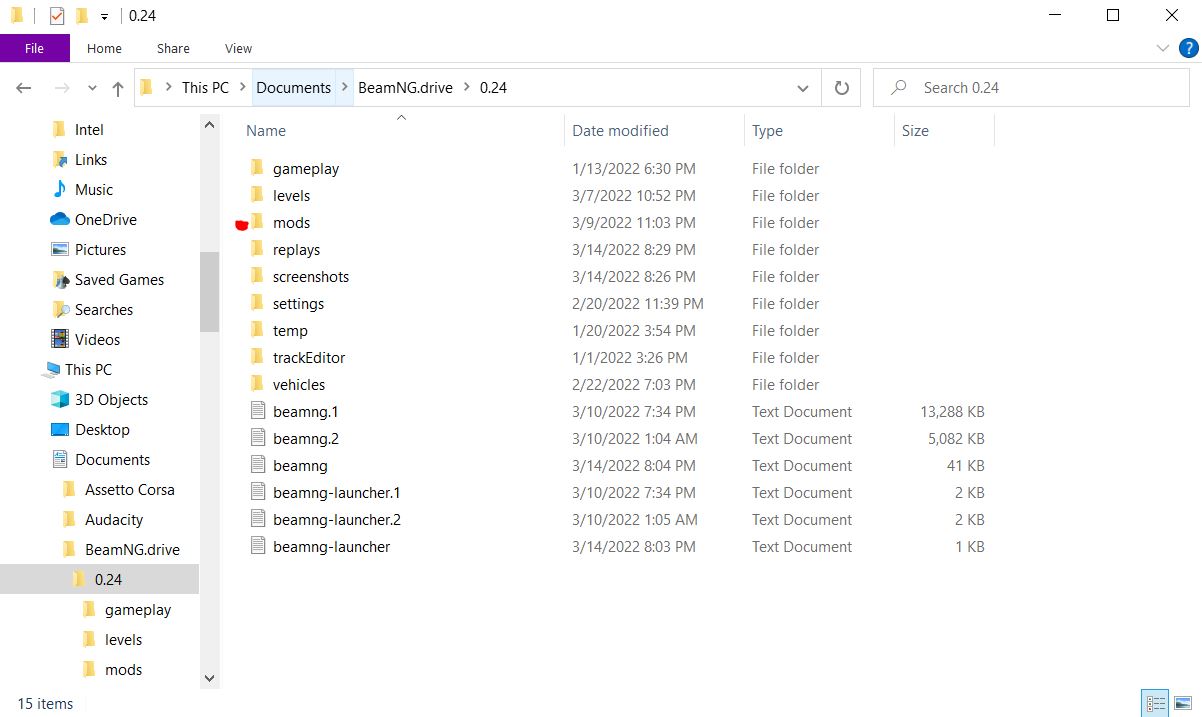Open the address bar history dropdown
The height and width of the screenshot is (717, 1202).
point(802,88)
